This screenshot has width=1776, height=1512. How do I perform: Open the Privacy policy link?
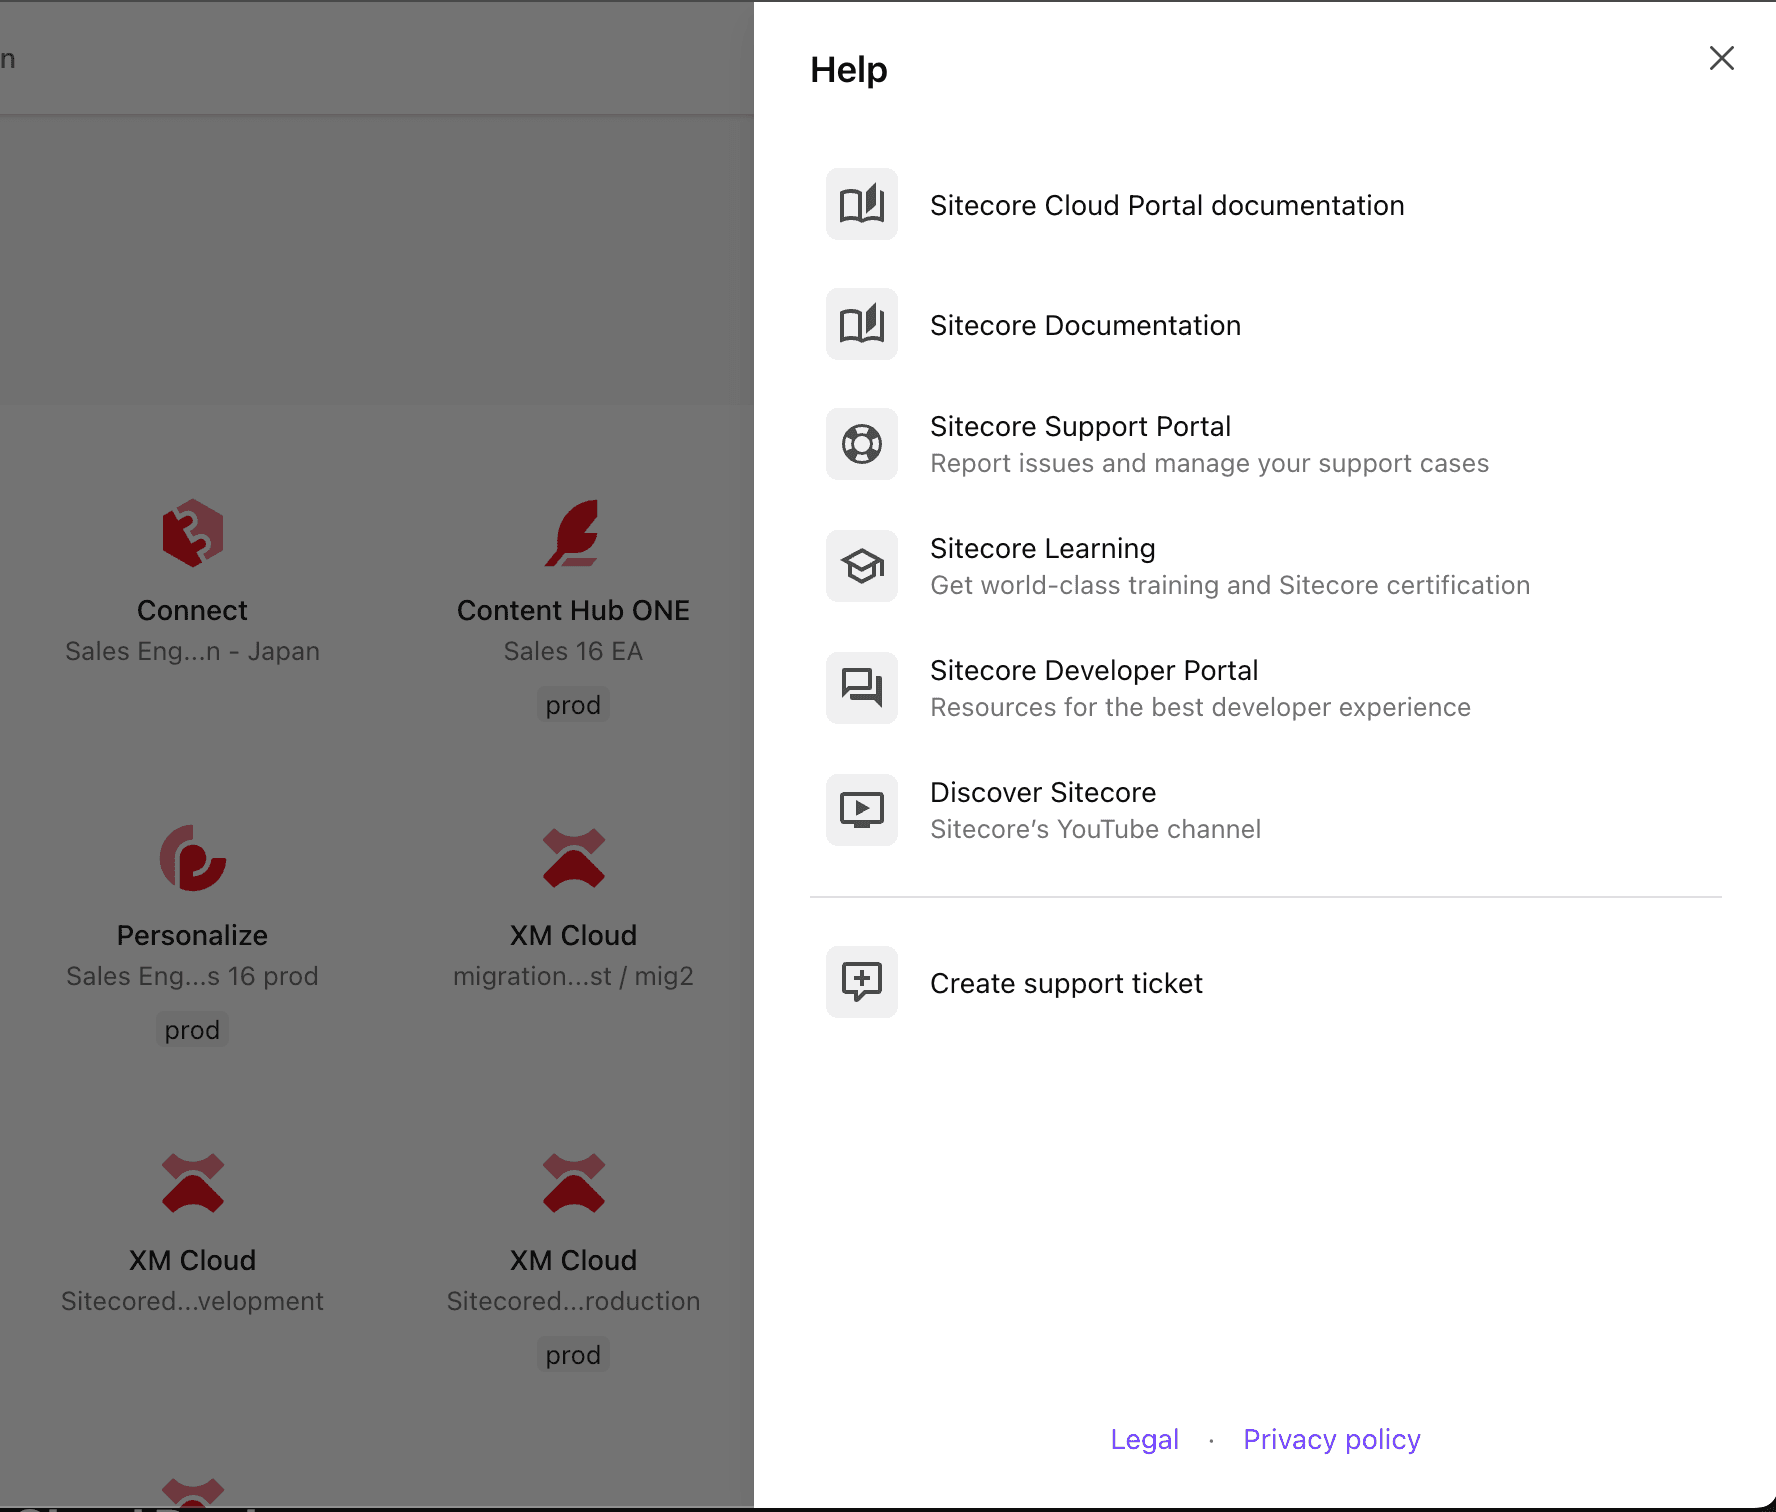click(1331, 1439)
